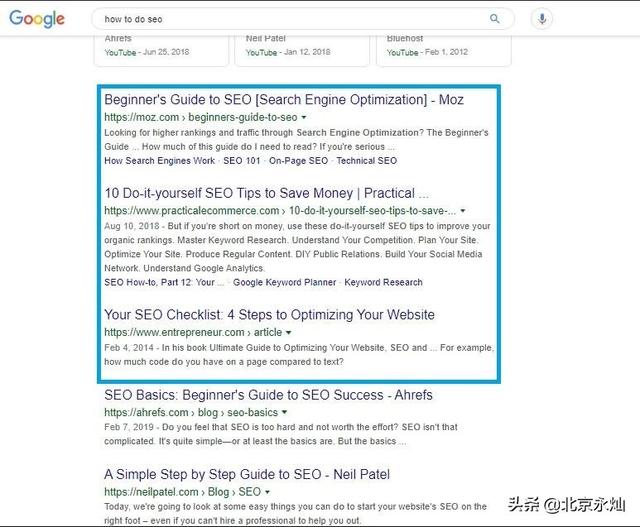The height and width of the screenshot is (527, 640).
Task: Open 'How Search Engines Work' sitelink
Action: click(160, 161)
